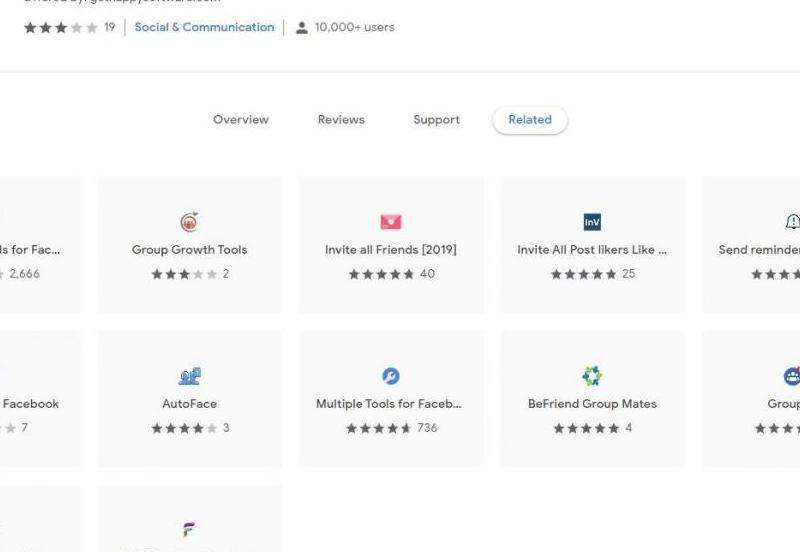The image size is (800, 552).
Task: Click the Invite all Friends [2019] icon
Action: tap(391, 222)
